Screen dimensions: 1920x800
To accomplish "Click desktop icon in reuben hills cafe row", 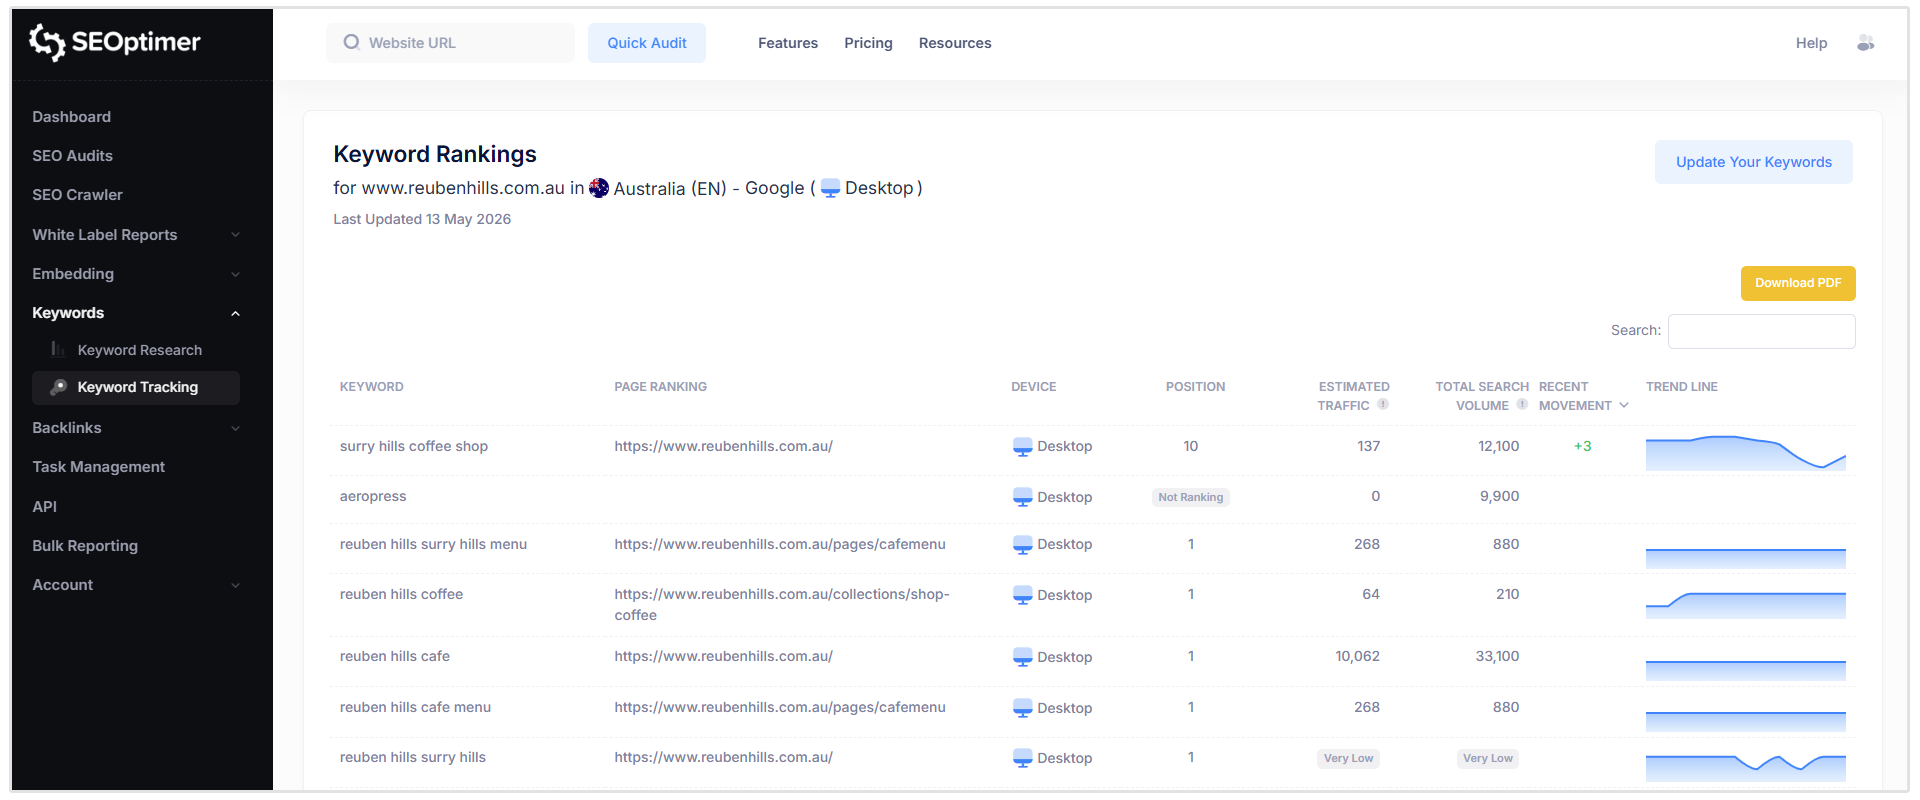I will (x=1022, y=657).
